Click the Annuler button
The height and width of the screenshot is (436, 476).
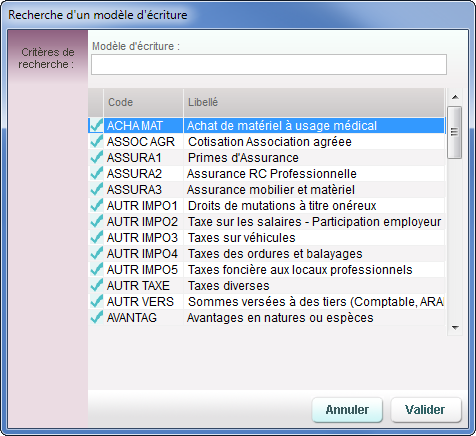[x=347, y=410]
